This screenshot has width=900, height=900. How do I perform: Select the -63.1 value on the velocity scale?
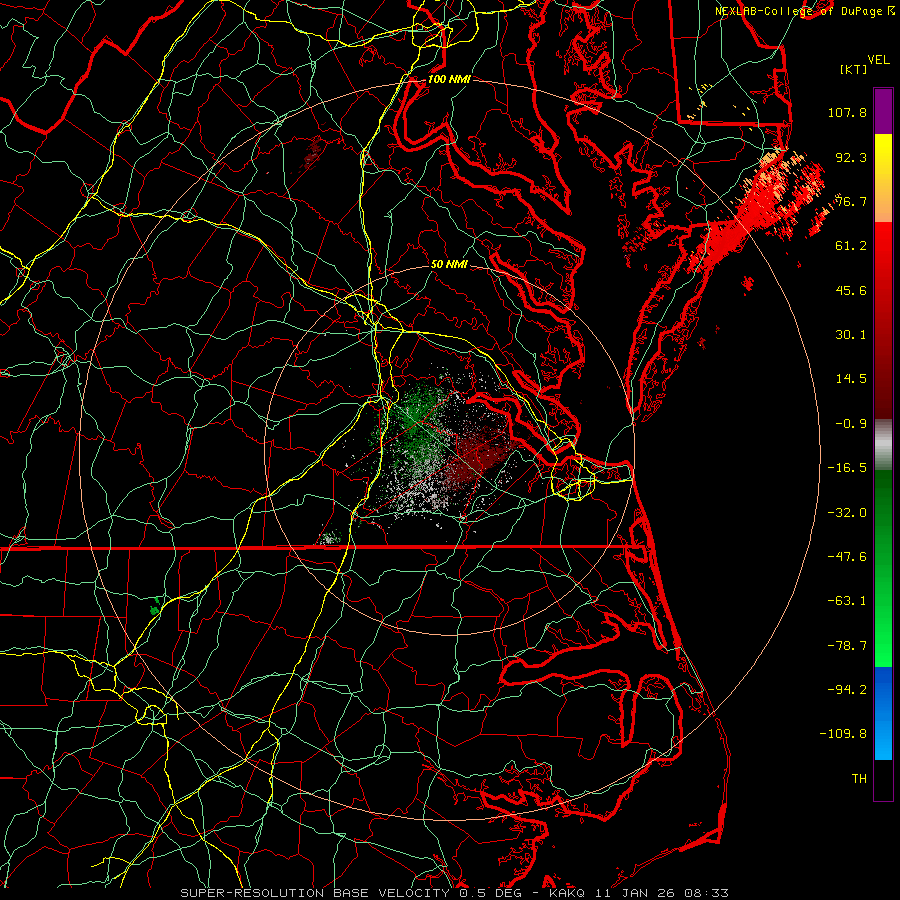[847, 601]
